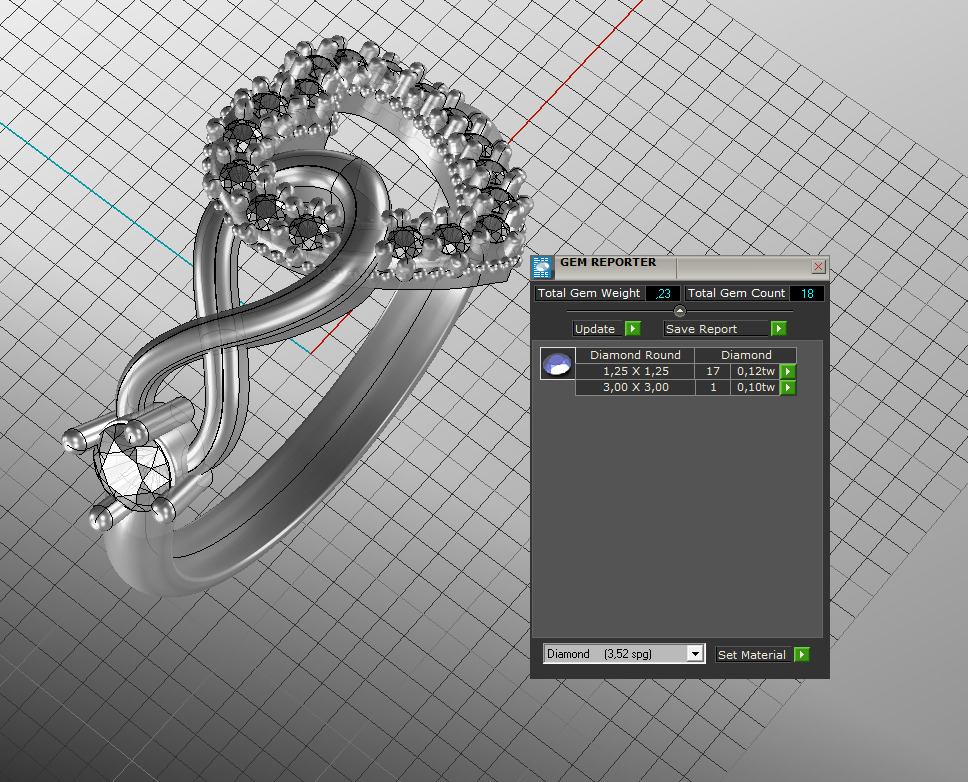
Task: Open the Diamond (3,52 spg) material dropdown
Action: (x=695, y=653)
